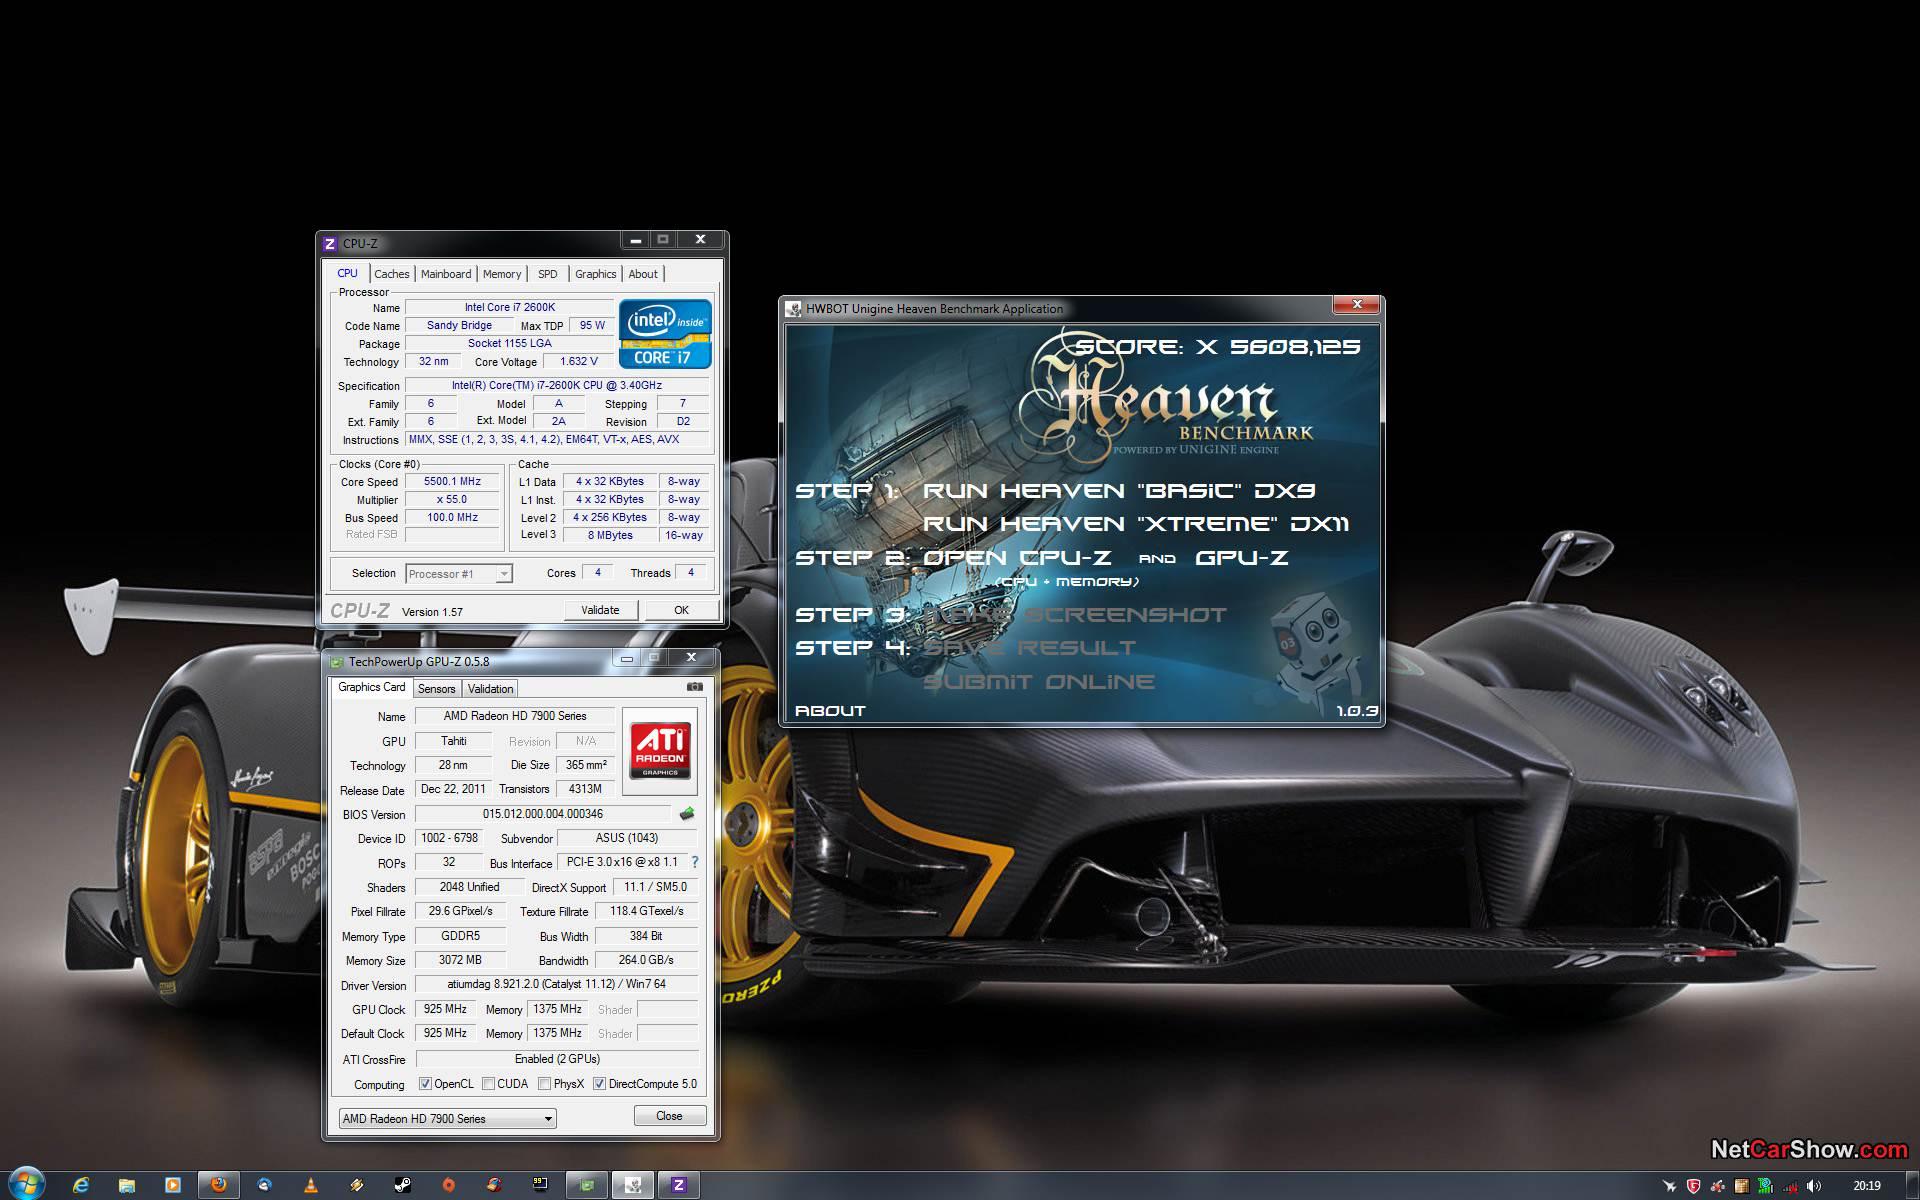The image size is (1920, 1200).
Task: Click the Core Speed 5500.1 MHz value
Action: pos(453,482)
